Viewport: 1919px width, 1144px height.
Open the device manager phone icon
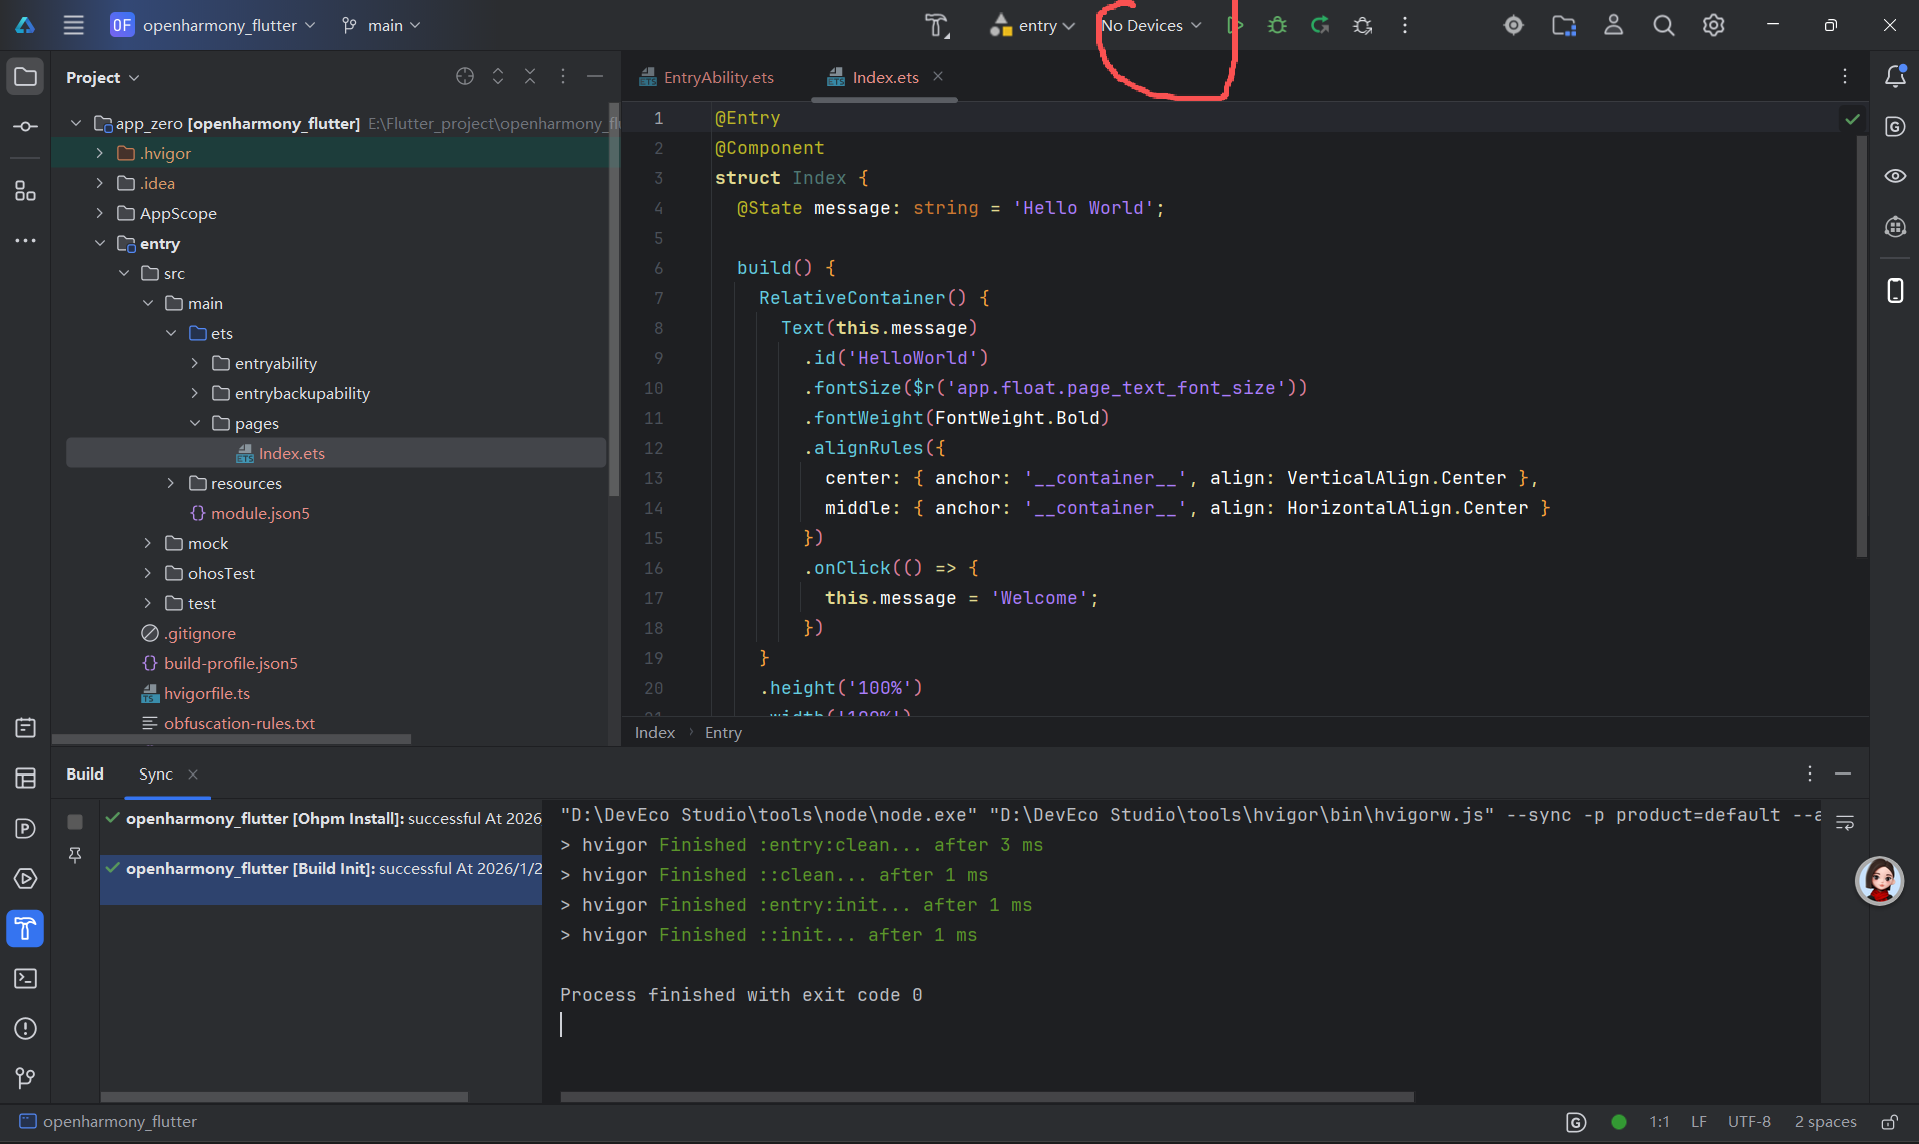click(1895, 290)
